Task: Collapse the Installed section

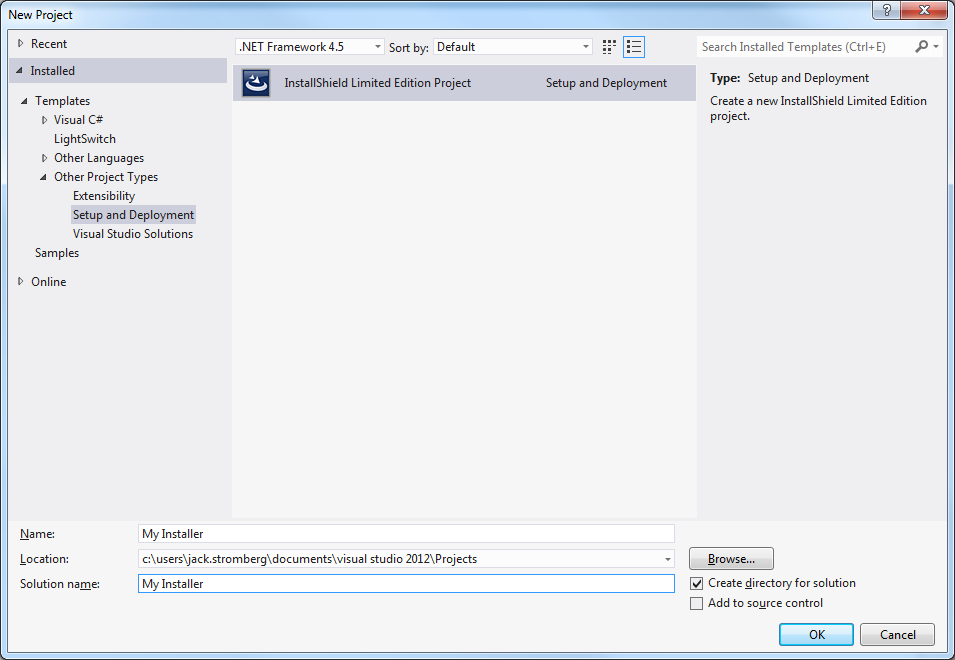Action: [20, 71]
